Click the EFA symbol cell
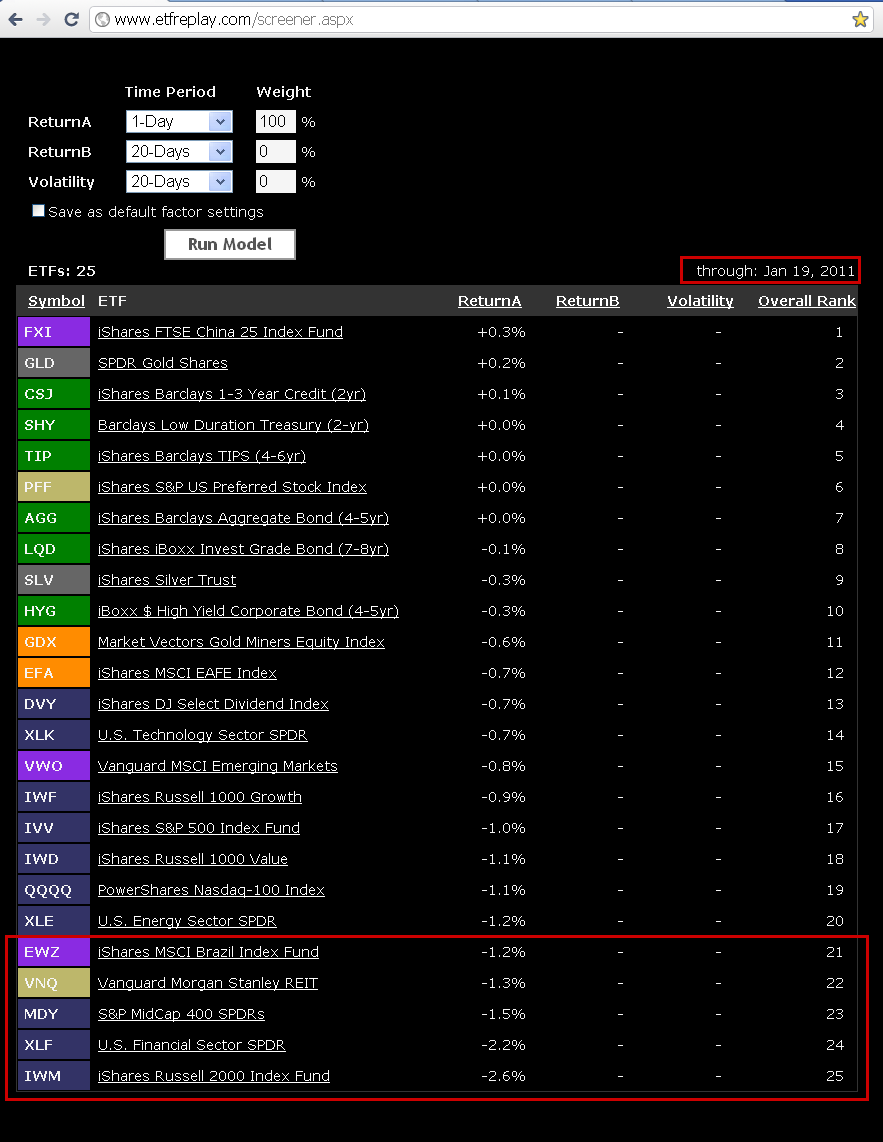This screenshot has height=1142, width=883. (x=54, y=673)
